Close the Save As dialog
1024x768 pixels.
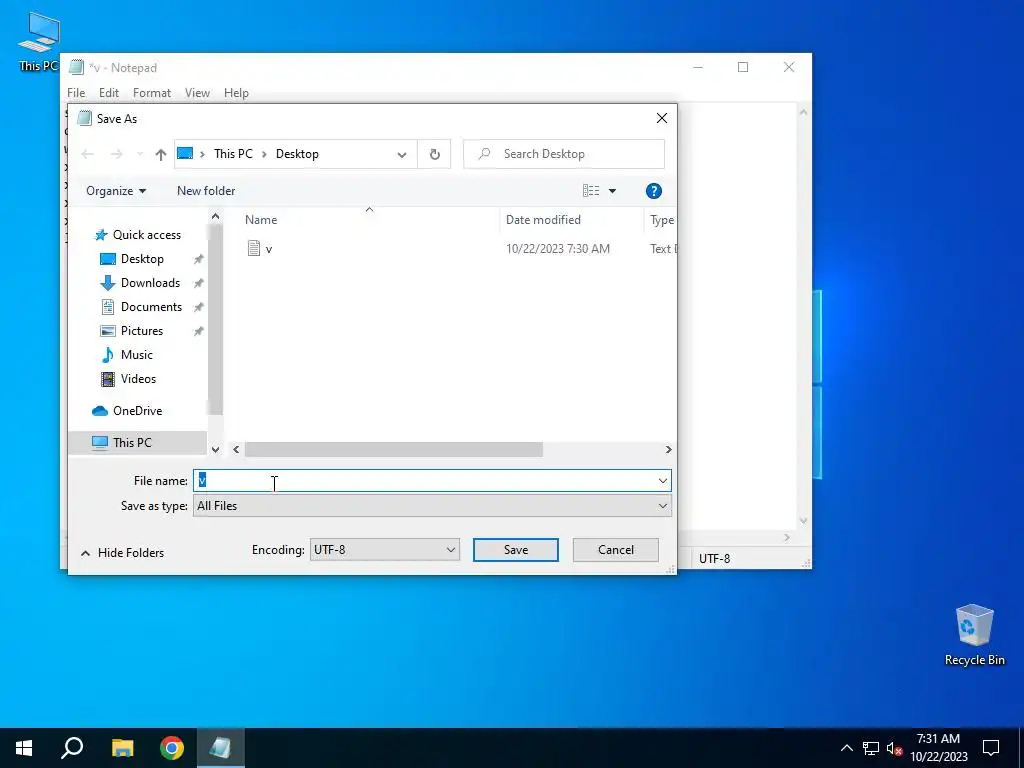(x=662, y=118)
